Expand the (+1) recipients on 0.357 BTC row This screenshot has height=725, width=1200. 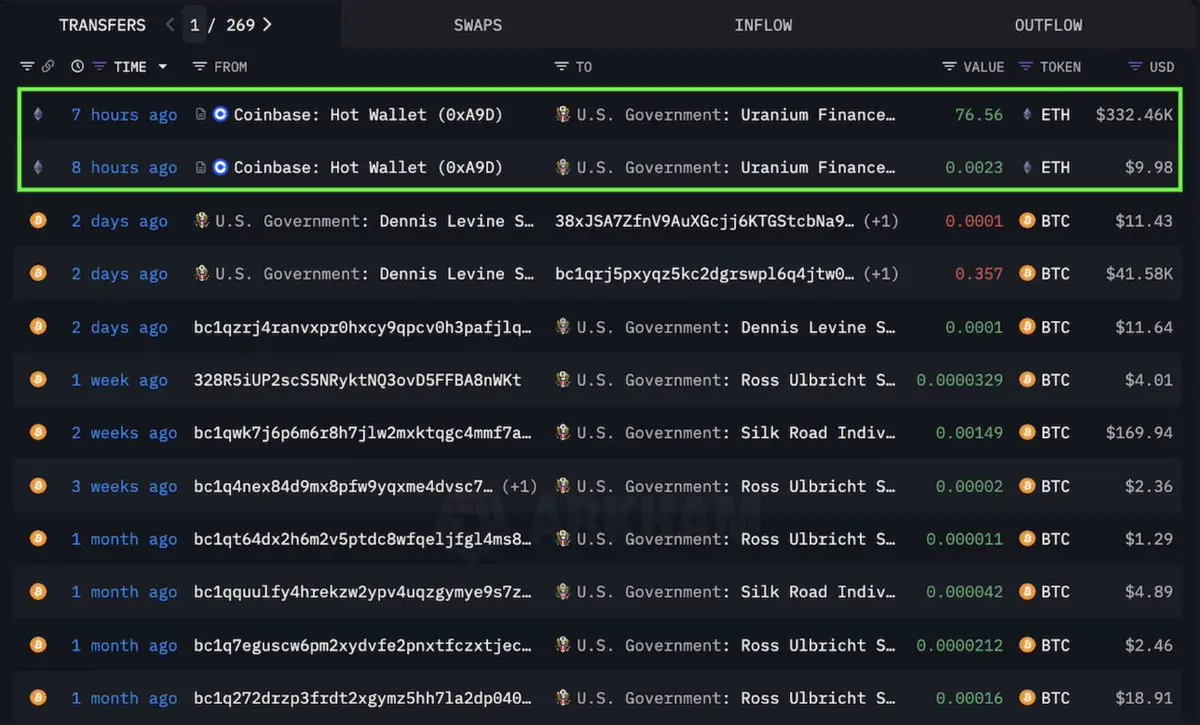(x=881, y=274)
